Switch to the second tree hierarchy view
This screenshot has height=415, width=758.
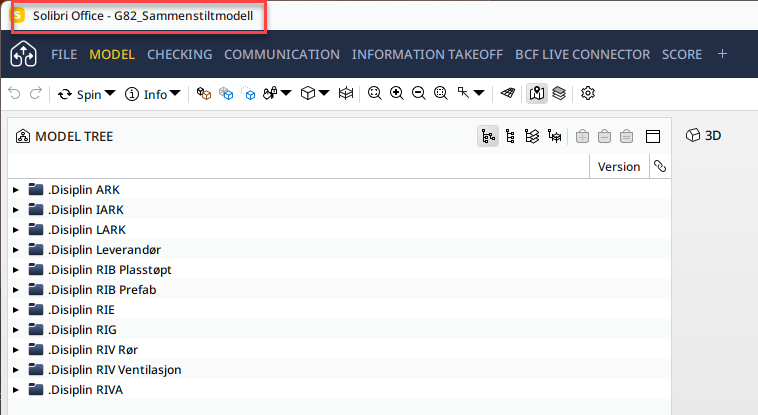510,136
